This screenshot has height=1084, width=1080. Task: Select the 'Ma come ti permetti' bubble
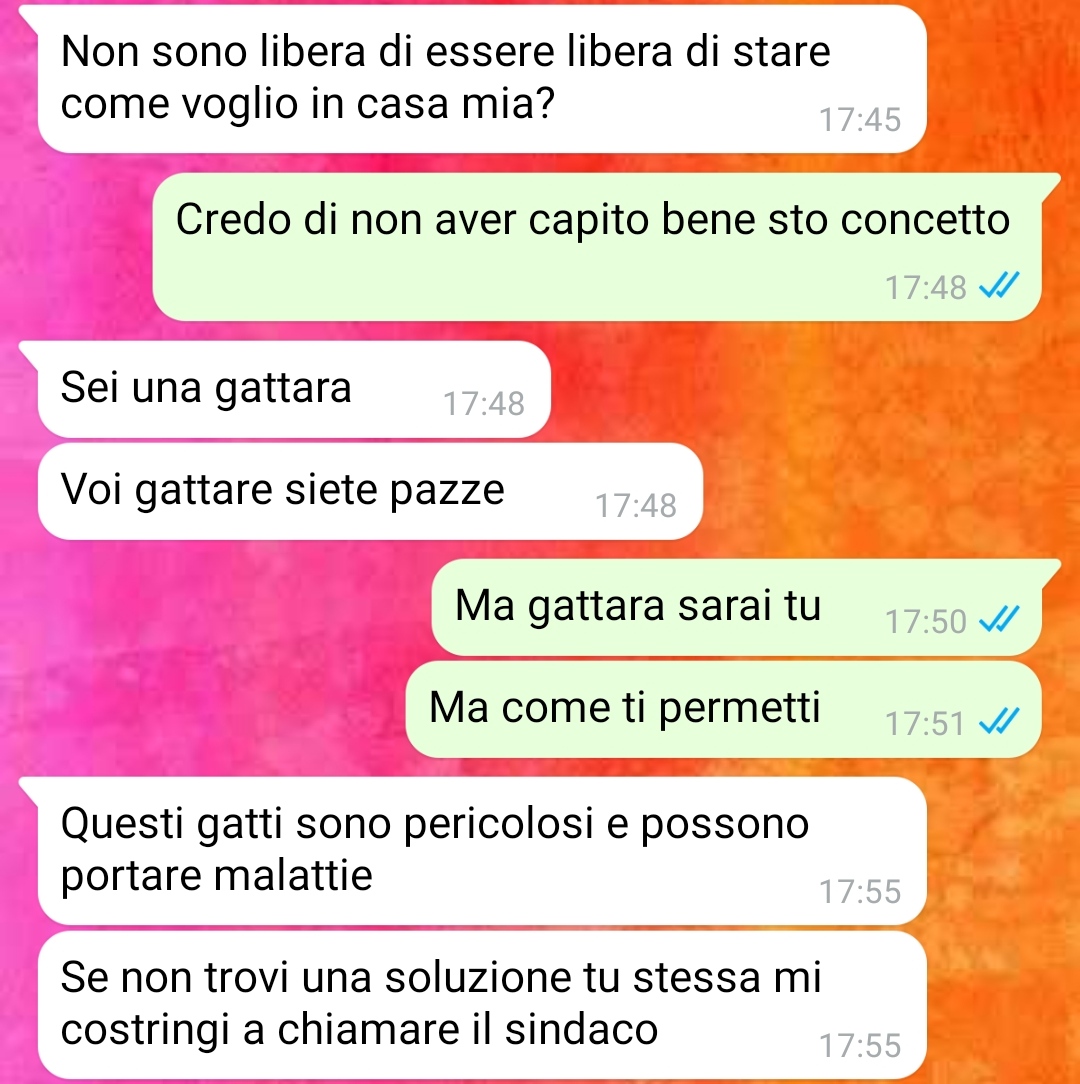click(723, 709)
